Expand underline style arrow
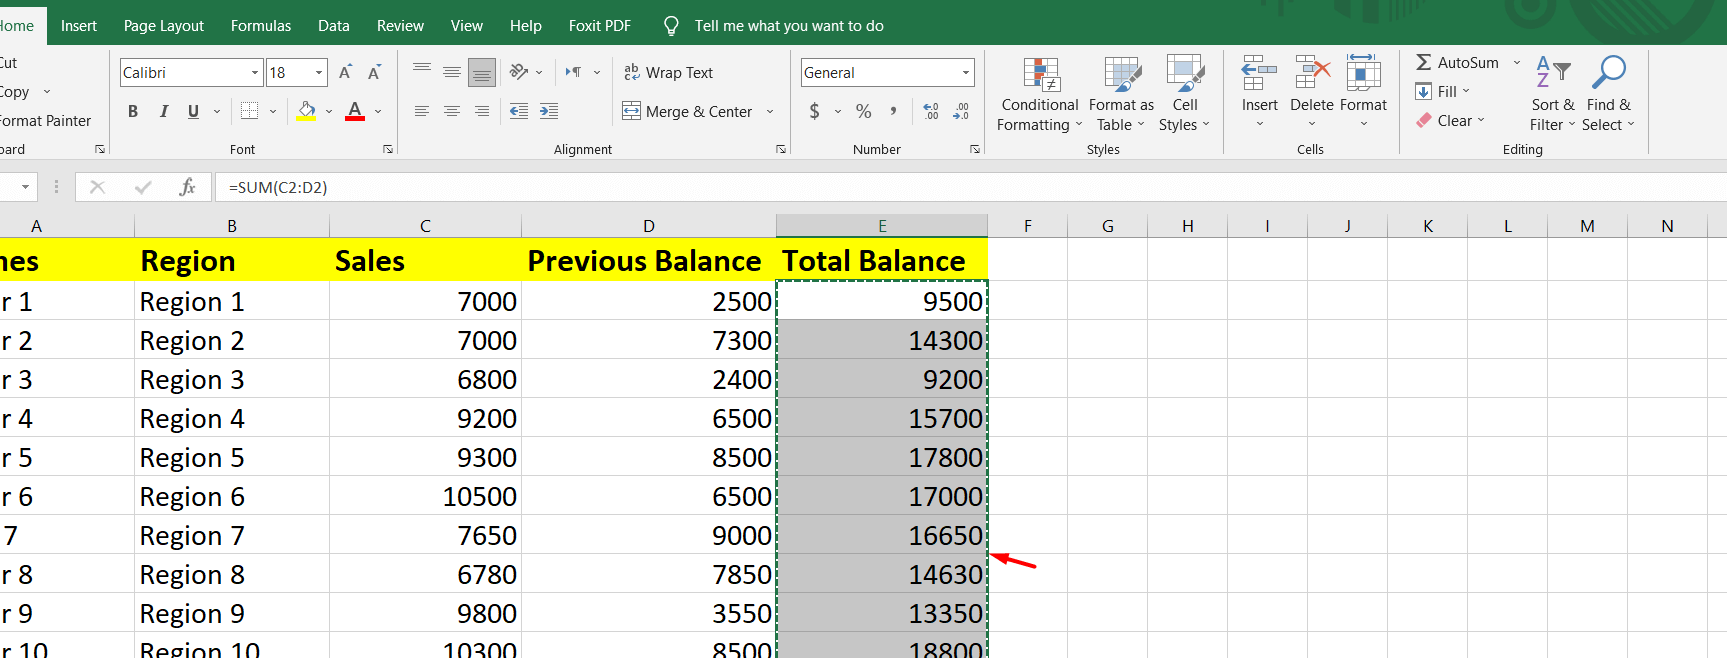The height and width of the screenshot is (658, 1727). [217, 111]
